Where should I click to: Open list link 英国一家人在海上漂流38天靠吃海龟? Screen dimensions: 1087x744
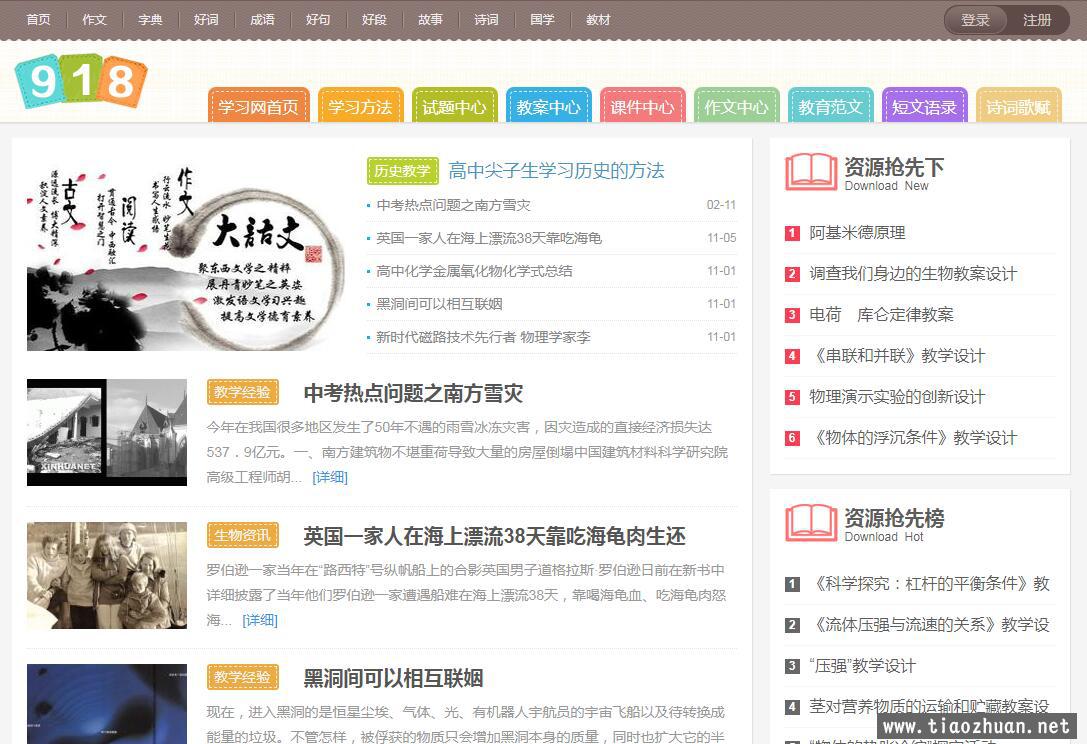(489, 238)
